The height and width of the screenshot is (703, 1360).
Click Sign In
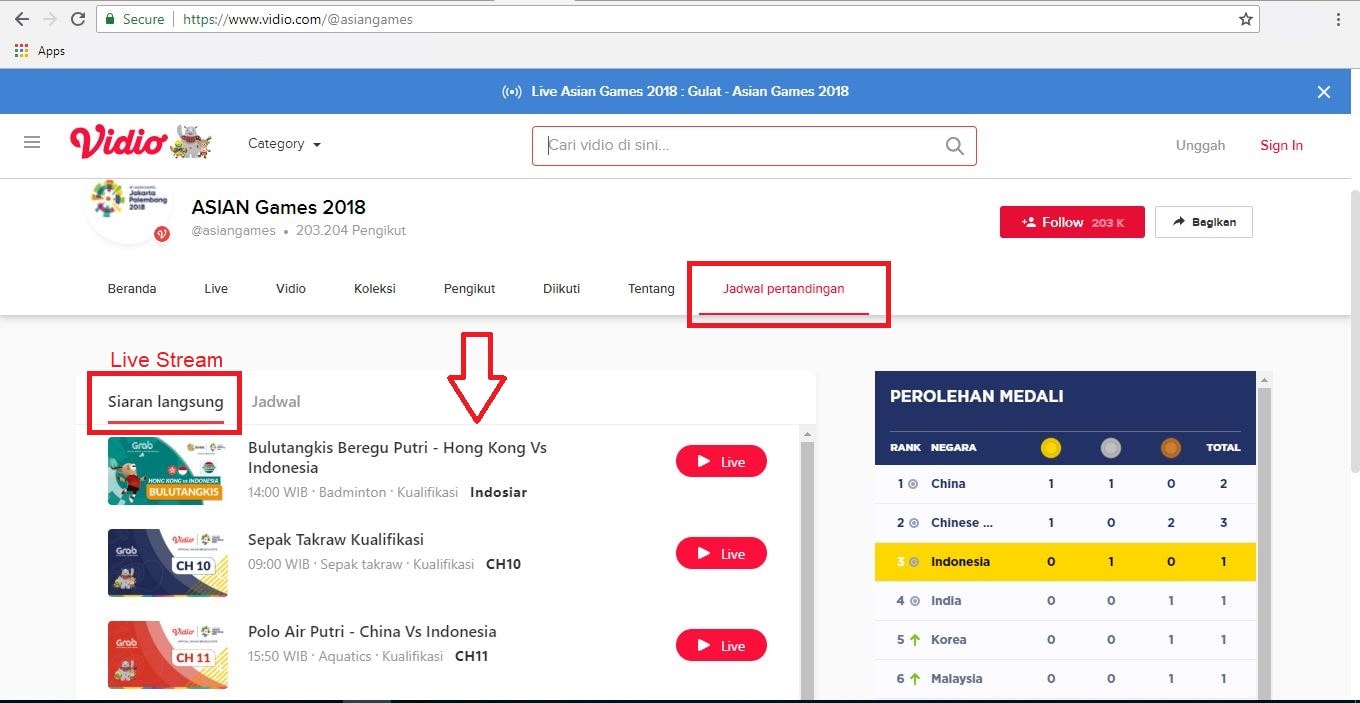[1281, 145]
